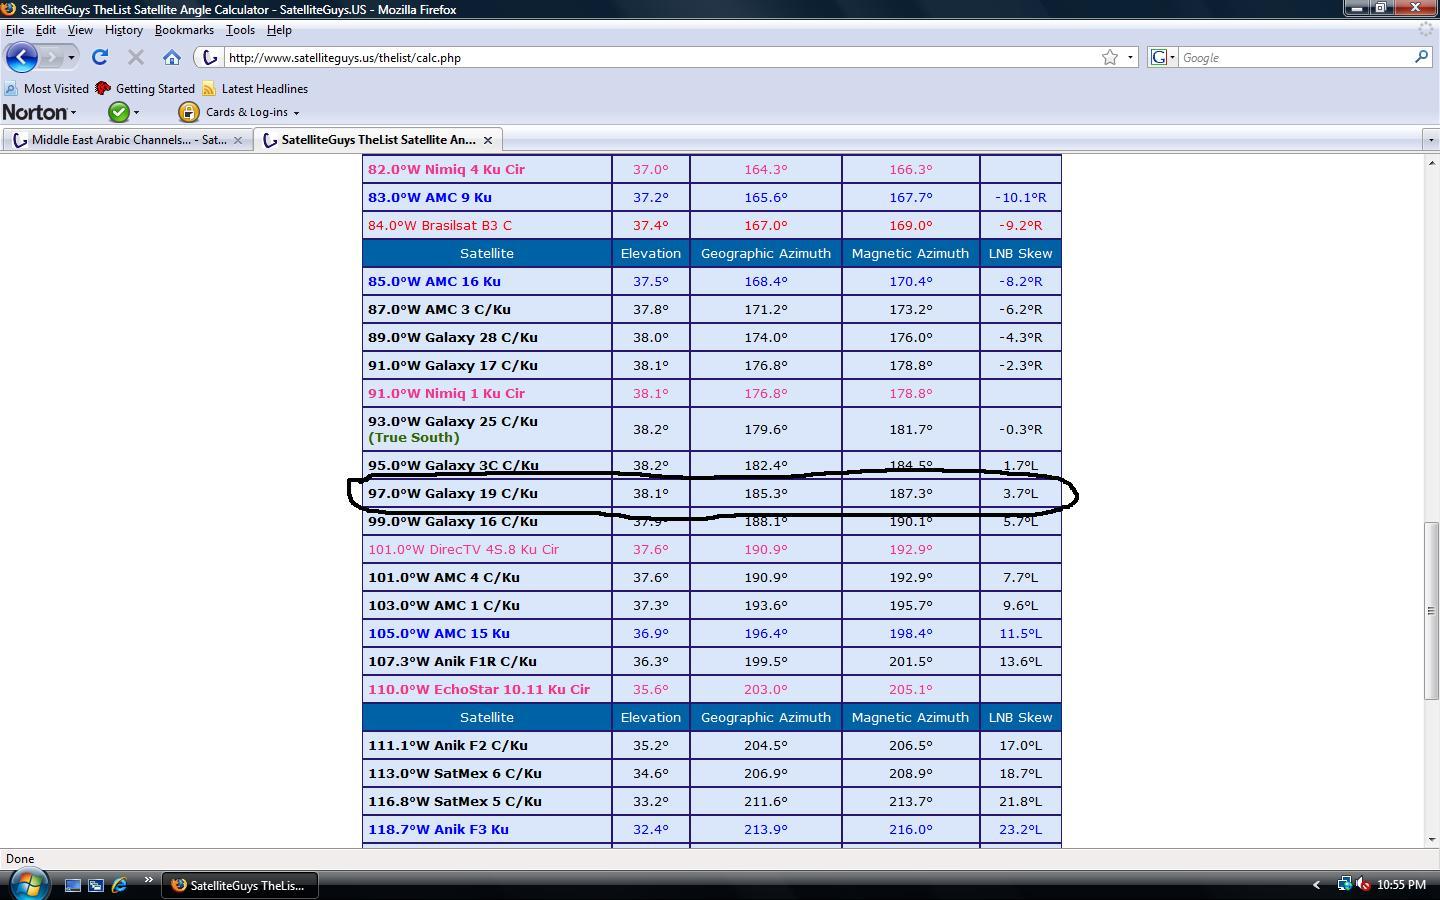This screenshot has height=900, width=1440.
Task: Expand the Norton status arrow dropdown
Action: pos(136,112)
